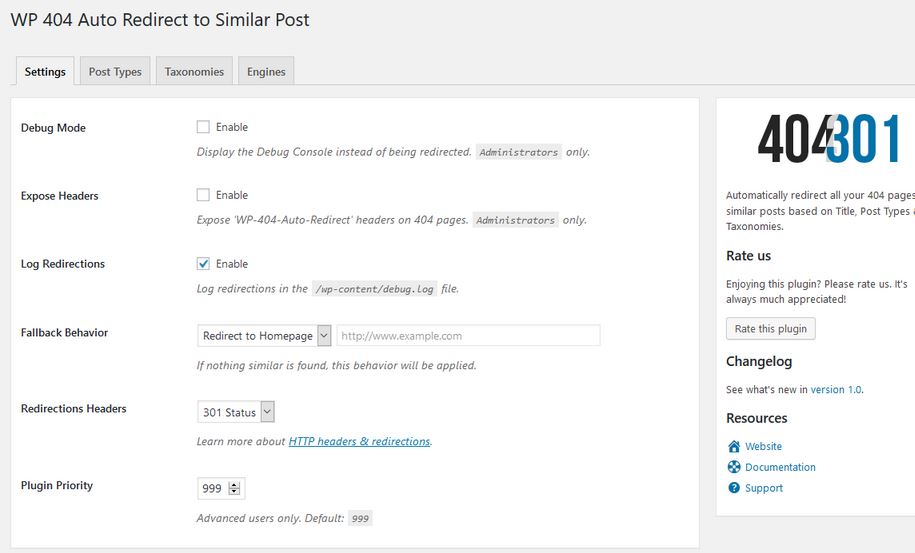
Task: Open the Documentation resource link
Action: click(780, 467)
